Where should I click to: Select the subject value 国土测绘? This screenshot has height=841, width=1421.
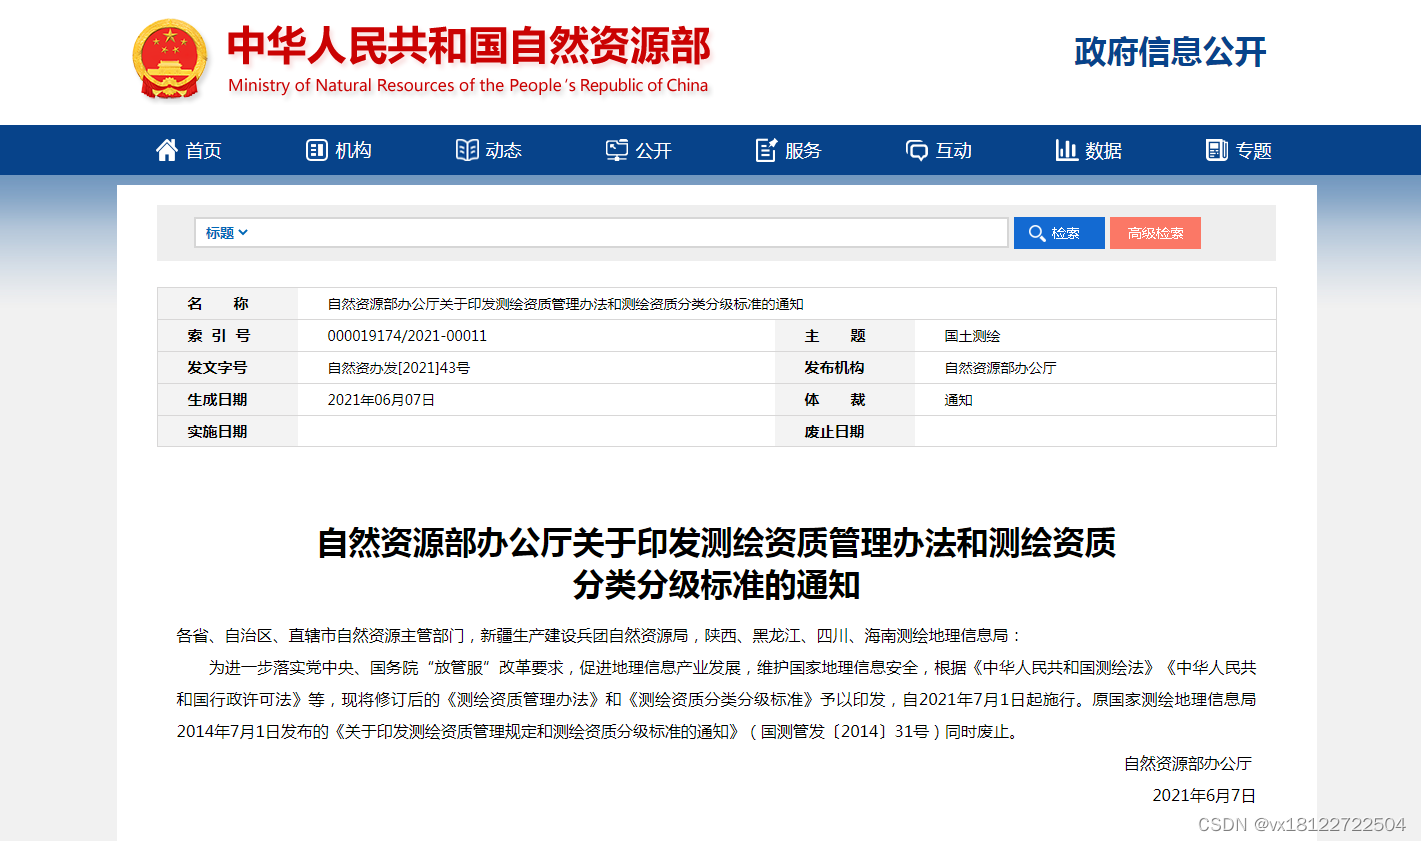pos(972,336)
